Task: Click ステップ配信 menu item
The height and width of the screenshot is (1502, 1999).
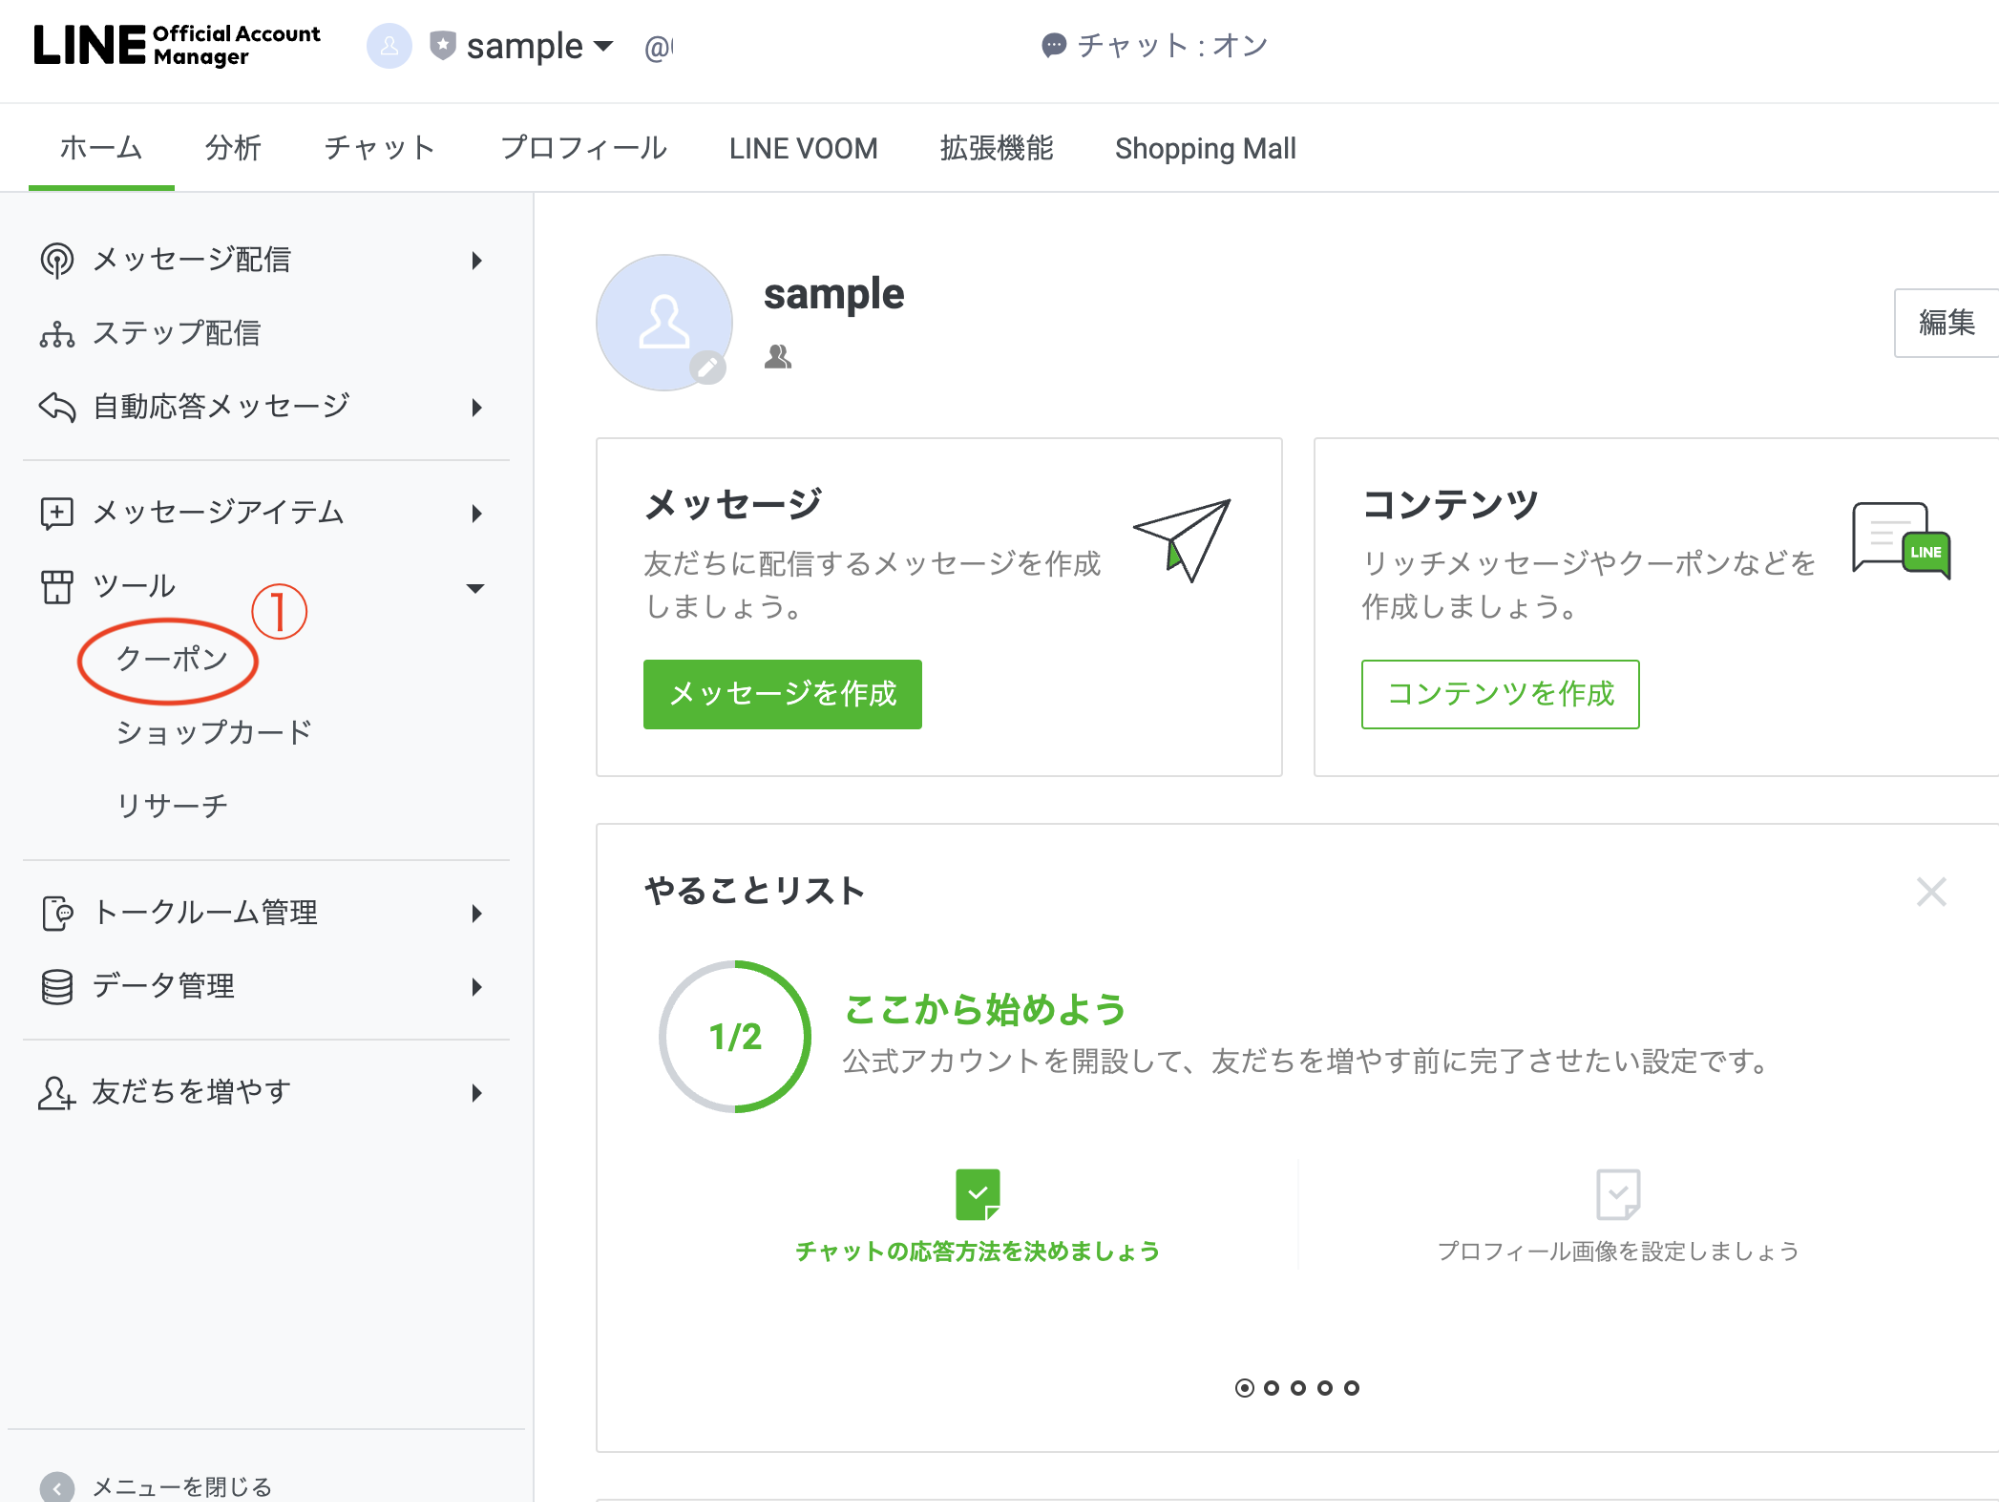Action: click(x=176, y=334)
